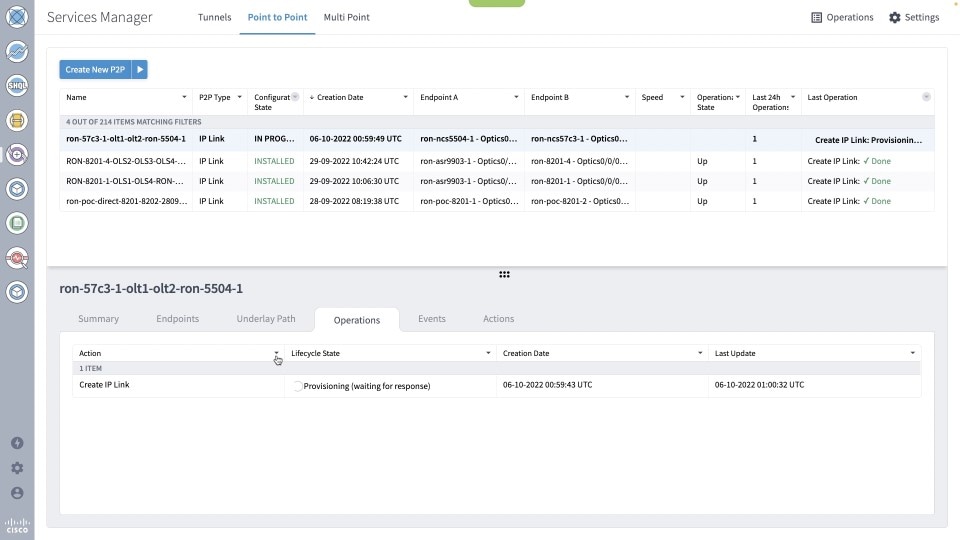This screenshot has width=960, height=540.
Task: Open the red heartbeat magnifier app icon
Action: 17,258
